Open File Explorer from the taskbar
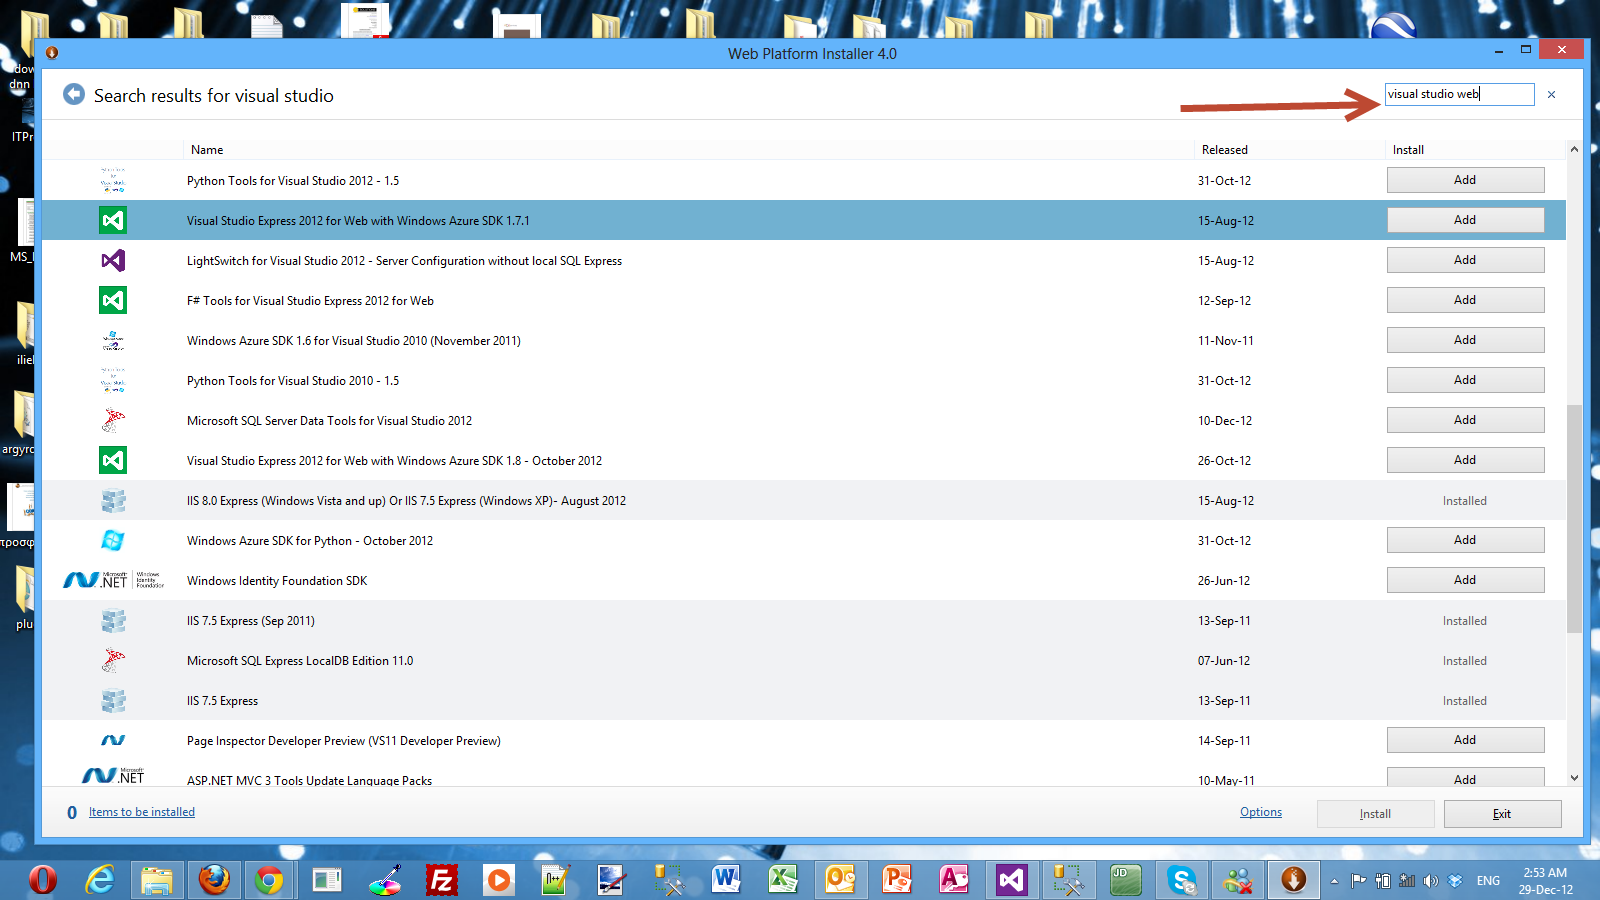Viewport: 1600px width, 900px height. [157, 880]
